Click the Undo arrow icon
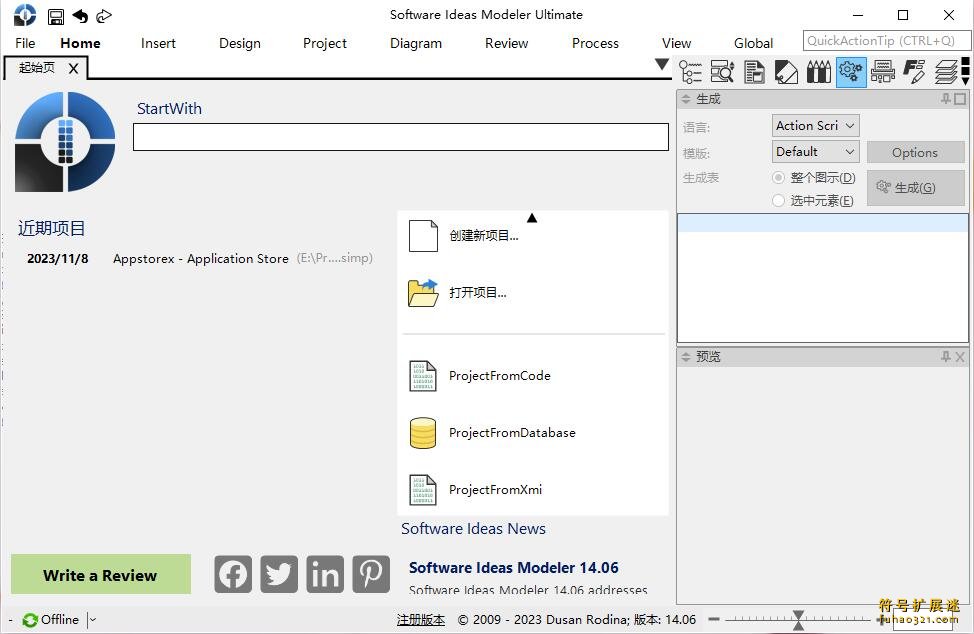Screen dimensions: 974x634 click(x=80, y=15)
